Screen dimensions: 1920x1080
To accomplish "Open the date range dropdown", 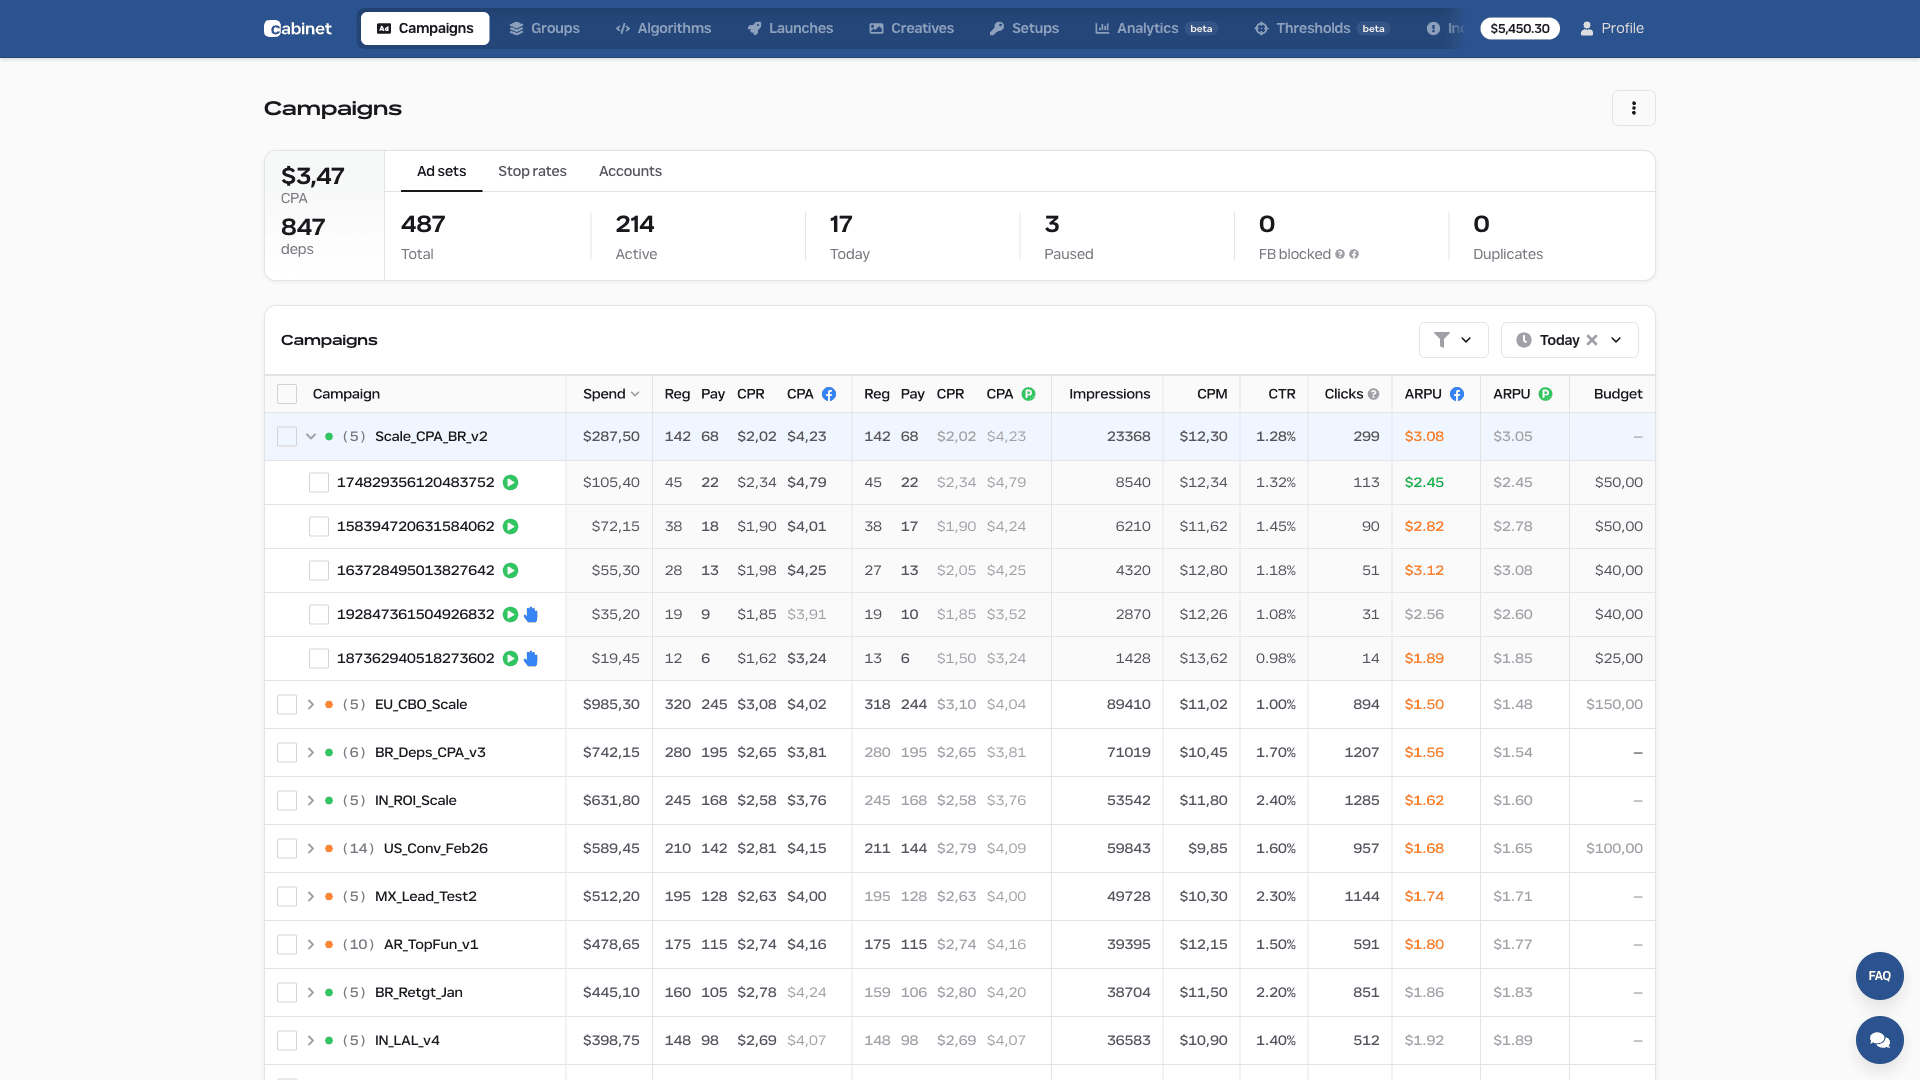I will coord(1617,340).
